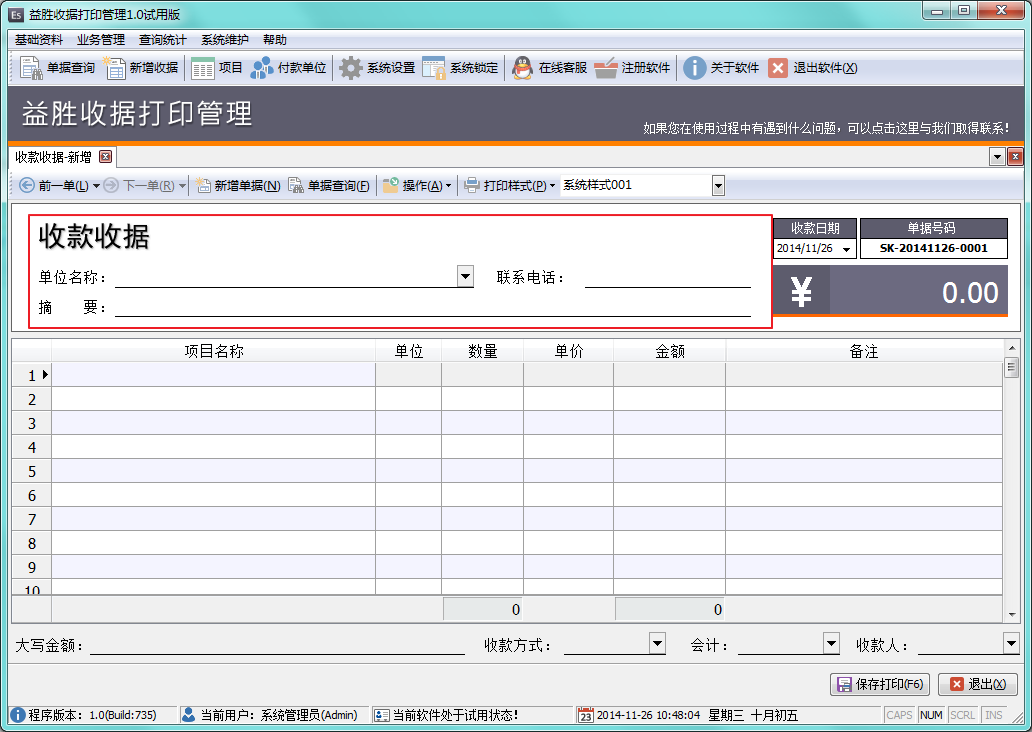Screen dimensions: 1032x732
Task: Open the 操作(A) menu button
Action: pyautogui.click(x=417, y=186)
